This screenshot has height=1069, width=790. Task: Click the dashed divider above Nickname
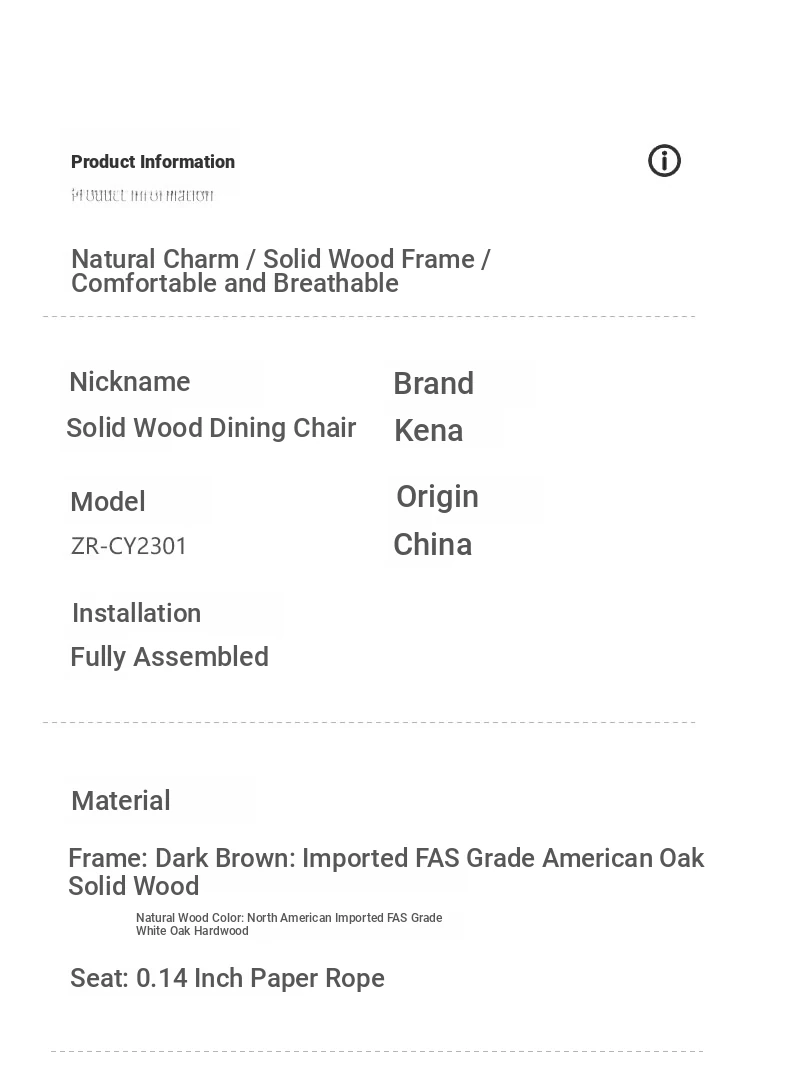tap(369, 316)
